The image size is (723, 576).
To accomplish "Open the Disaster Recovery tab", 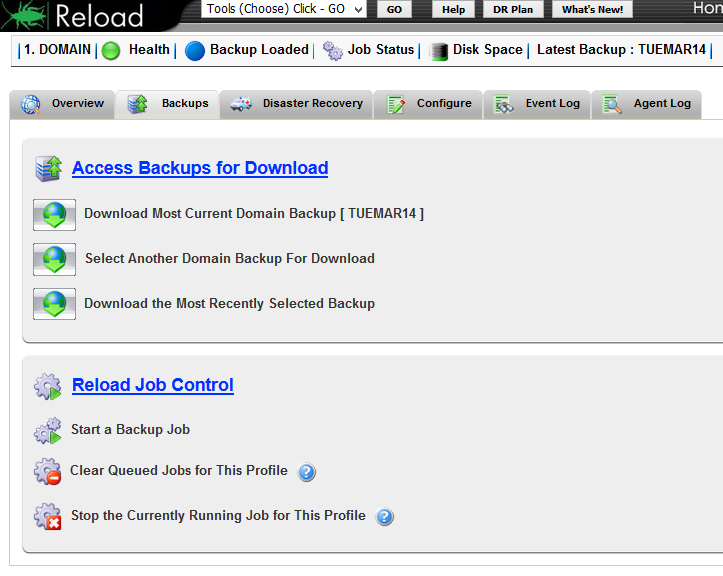I will coord(296,104).
